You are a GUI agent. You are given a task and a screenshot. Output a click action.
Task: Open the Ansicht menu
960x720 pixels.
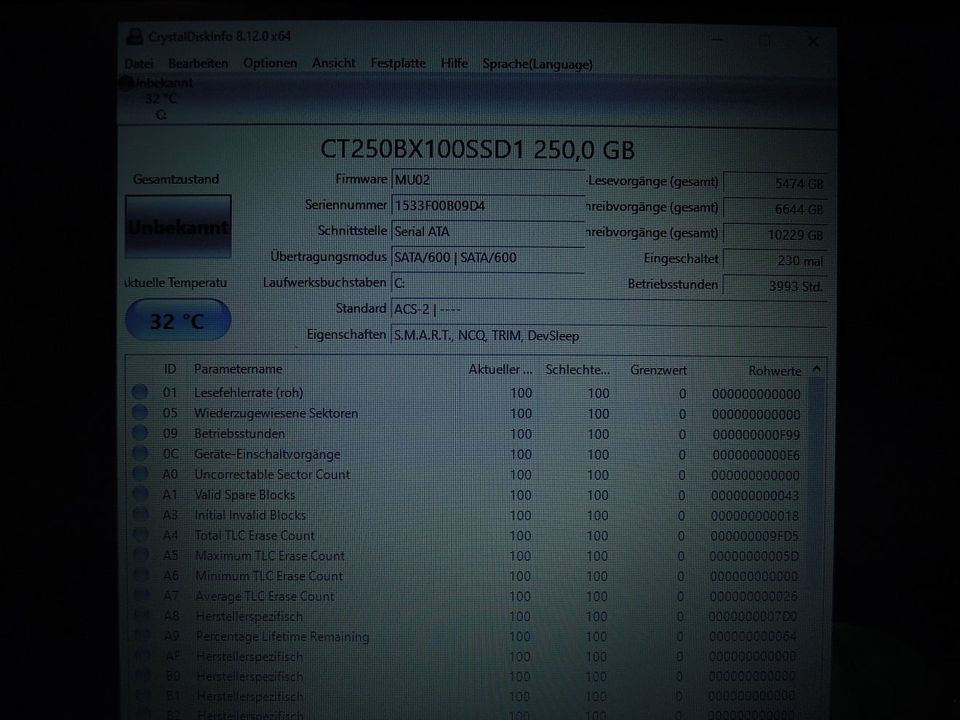pyautogui.click(x=334, y=63)
